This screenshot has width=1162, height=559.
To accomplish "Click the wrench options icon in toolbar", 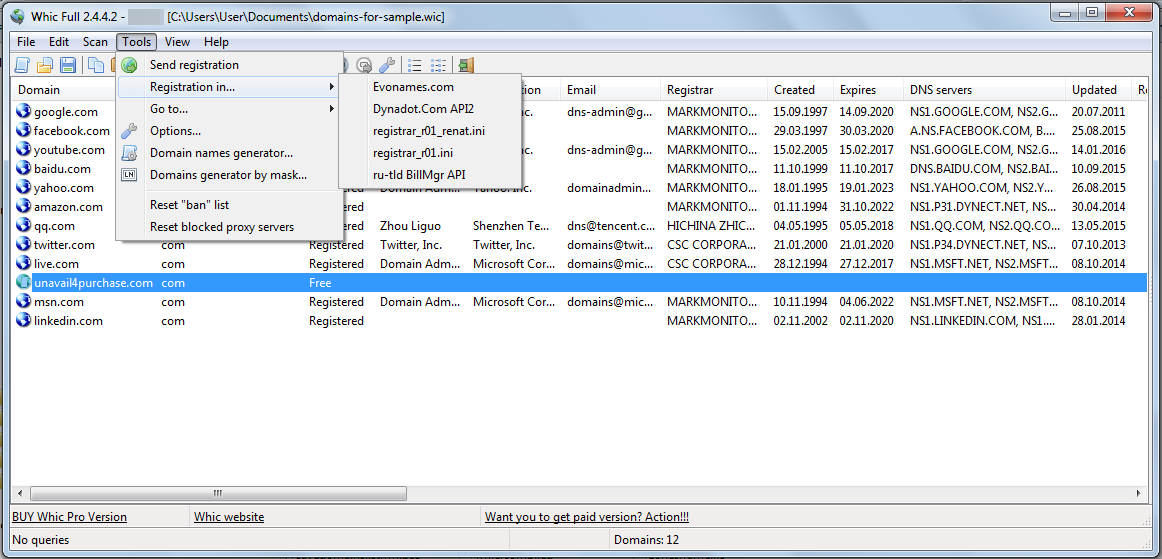I will (388, 66).
